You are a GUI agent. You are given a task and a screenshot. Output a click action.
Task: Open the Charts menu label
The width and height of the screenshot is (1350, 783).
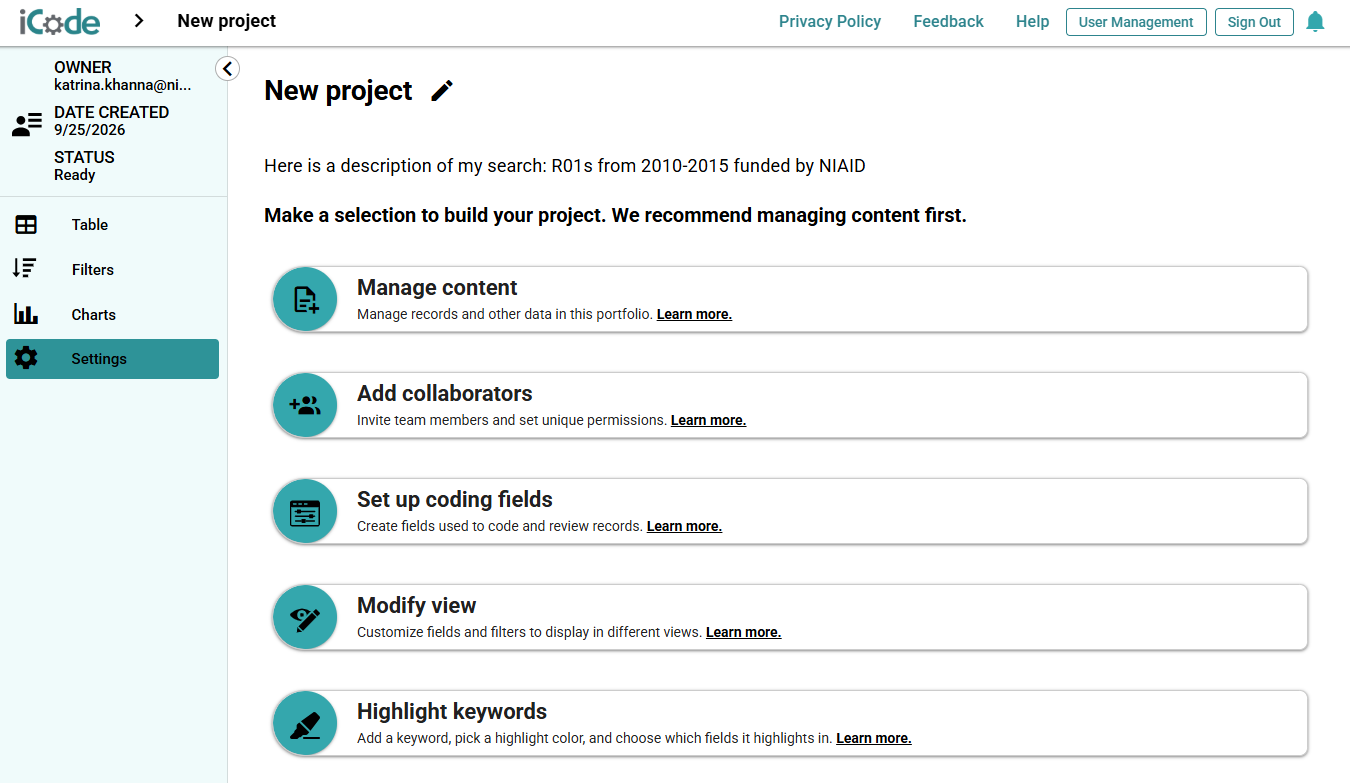pos(94,315)
